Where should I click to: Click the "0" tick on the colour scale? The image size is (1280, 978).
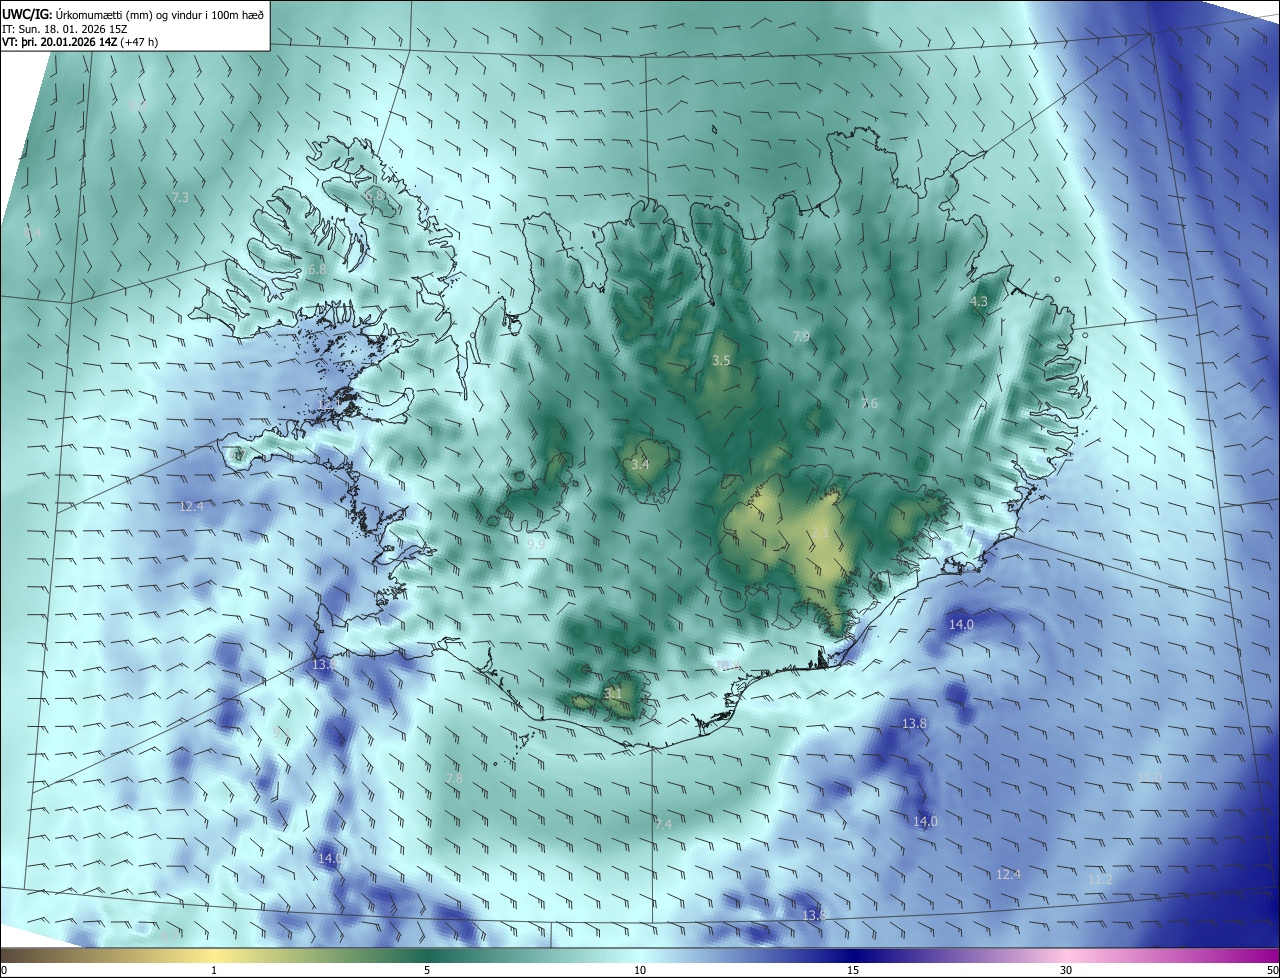[4, 970]
